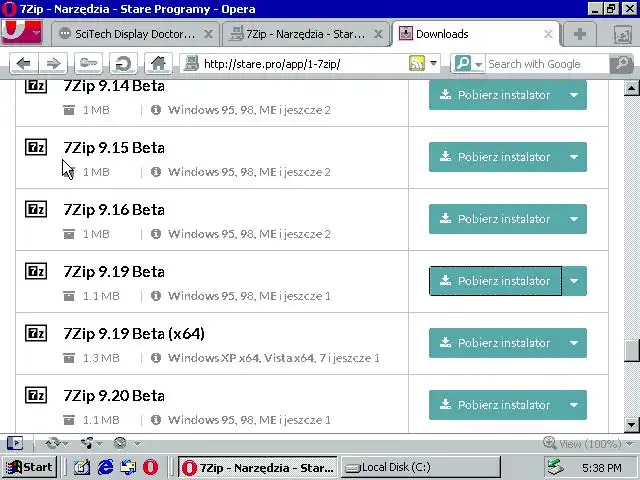Screen dimensions: 640x480
Task: Click the 1.3 MB size text
Action: coord(101,358)
